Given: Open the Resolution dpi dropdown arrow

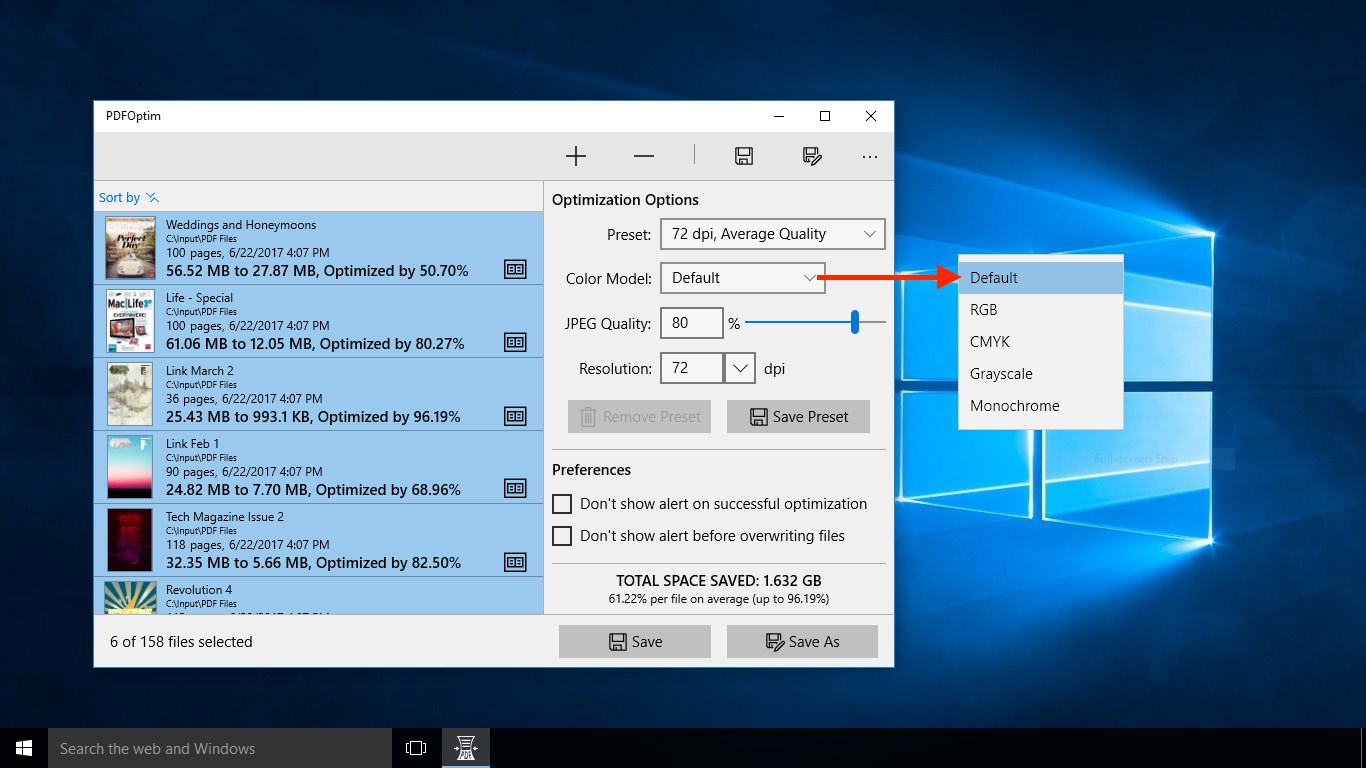Looking at the screenshot, I should point(739,368).
